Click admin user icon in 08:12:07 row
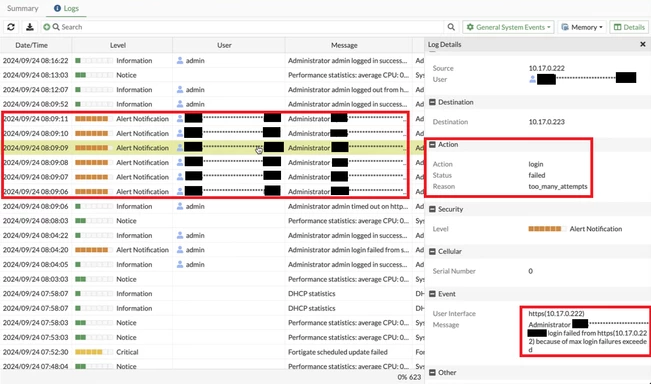Screen dimensions: 651x384 pos(180,90)
